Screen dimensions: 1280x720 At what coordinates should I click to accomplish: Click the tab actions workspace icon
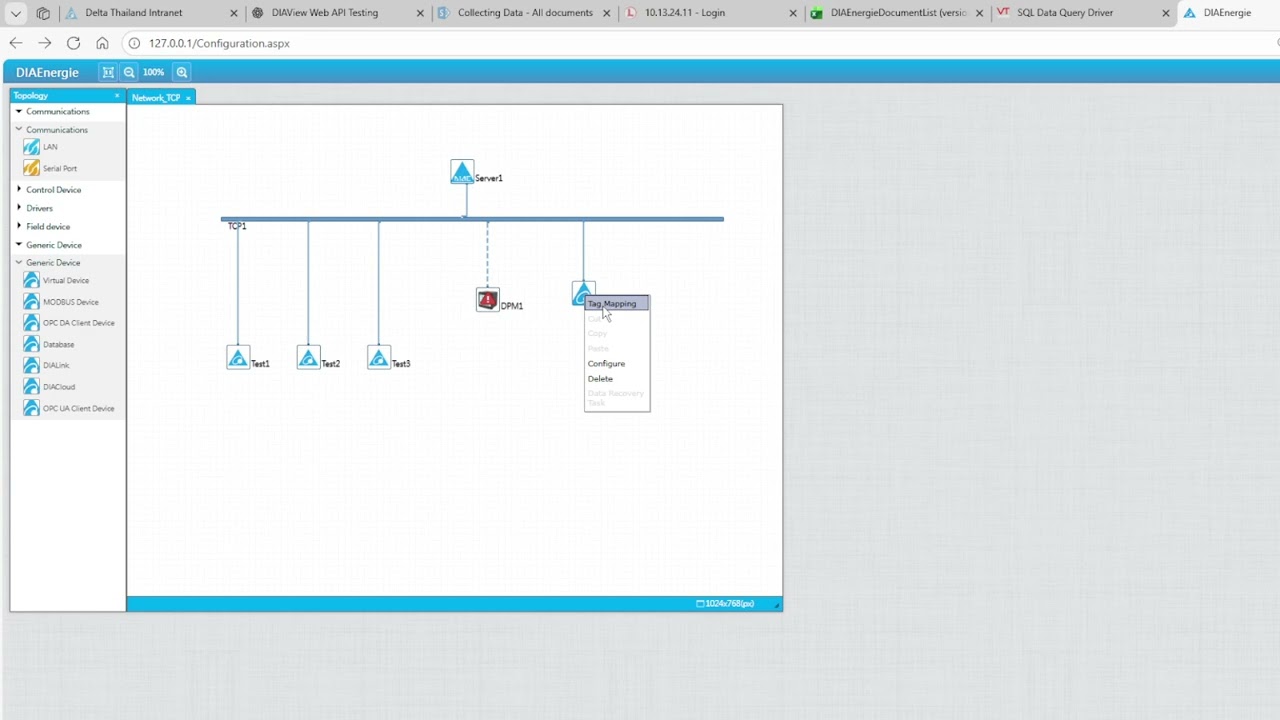(x=43, y=13)
